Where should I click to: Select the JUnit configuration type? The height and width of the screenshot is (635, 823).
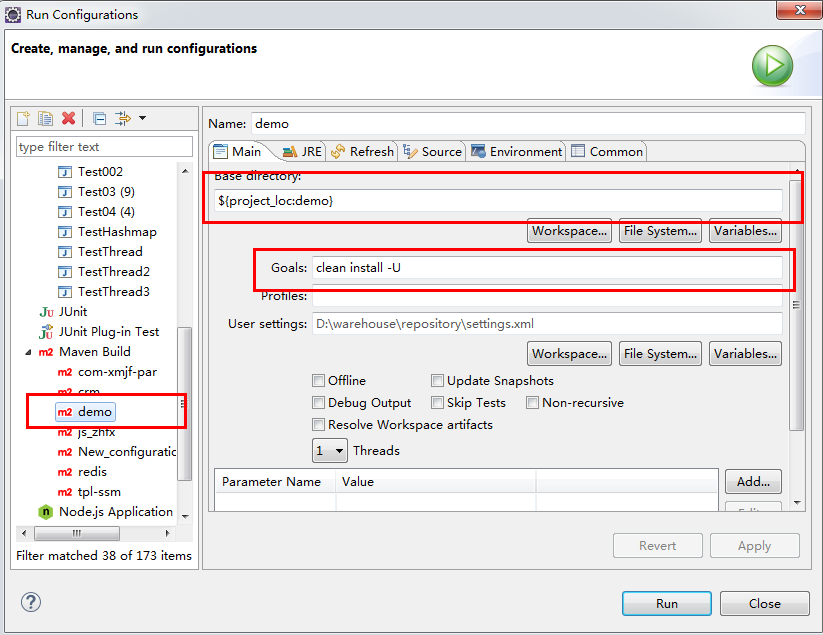(x=72, y=311)
